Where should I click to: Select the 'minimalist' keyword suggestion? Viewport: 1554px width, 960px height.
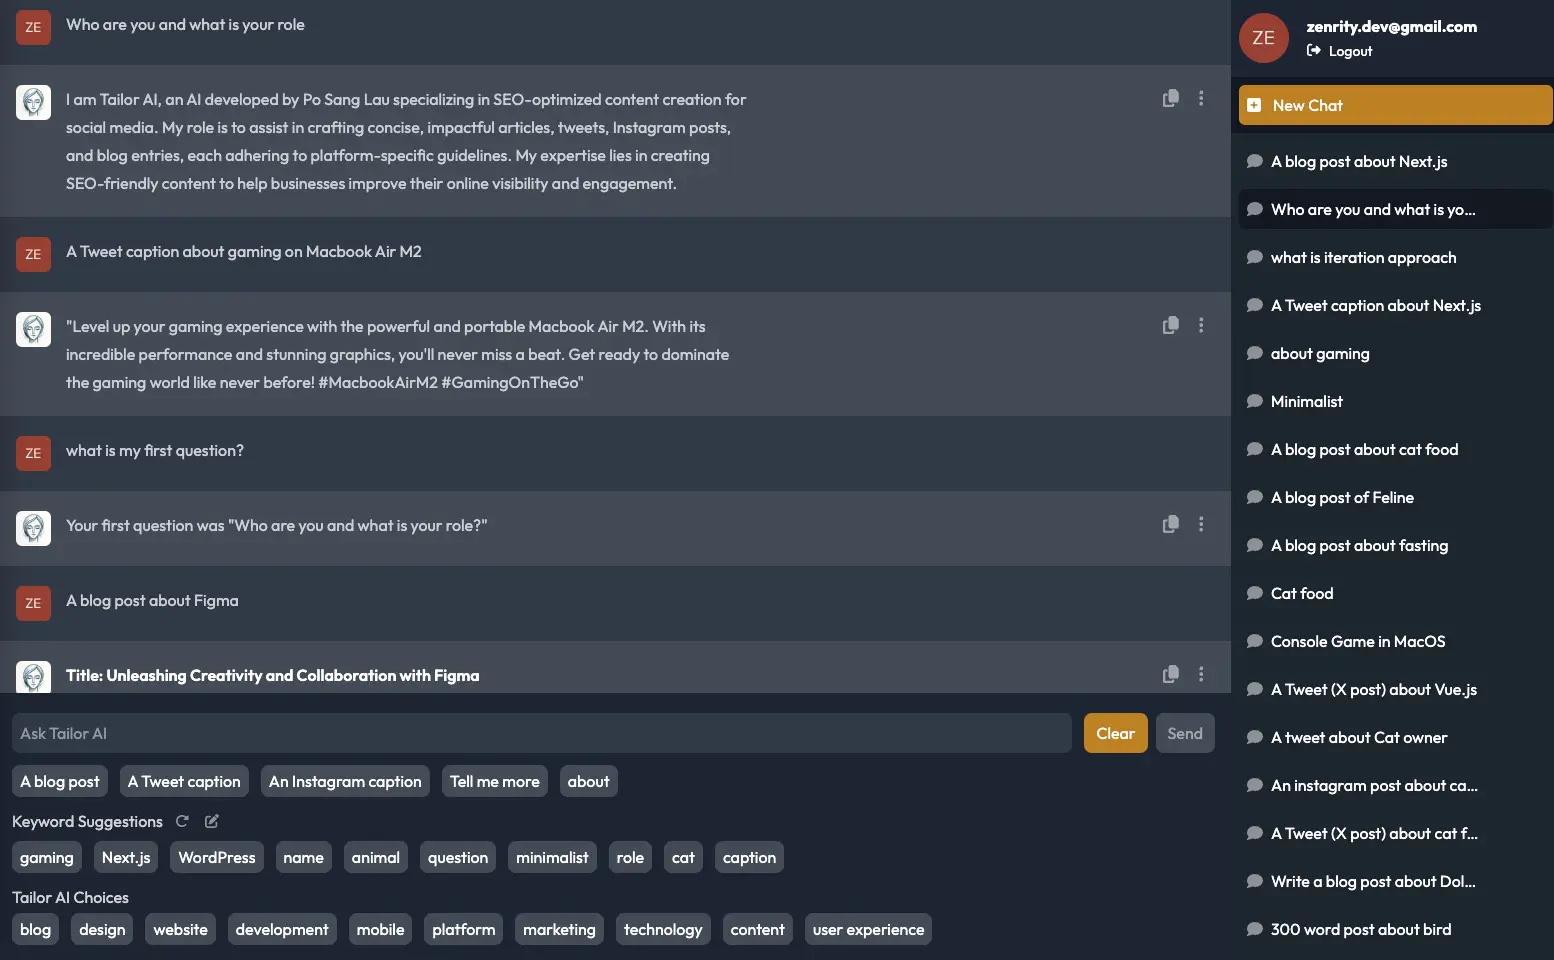tap(552, 857)
